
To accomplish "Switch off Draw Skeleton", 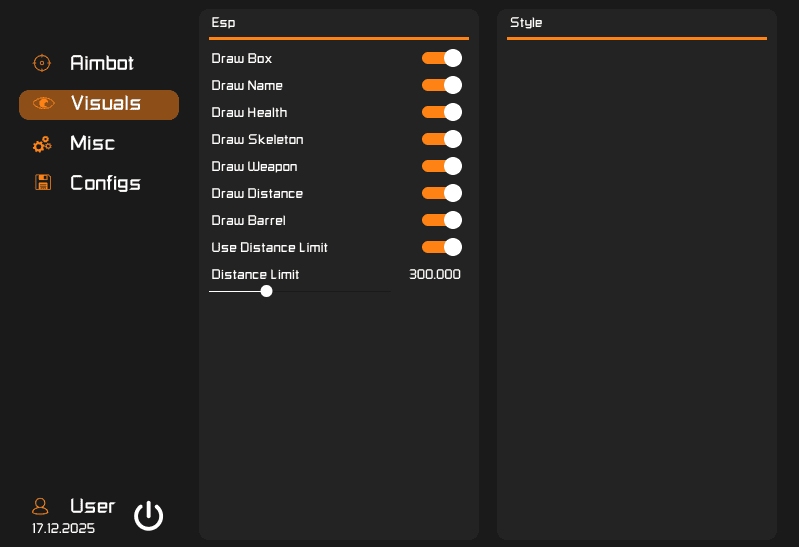I will (x=441, y=139).
